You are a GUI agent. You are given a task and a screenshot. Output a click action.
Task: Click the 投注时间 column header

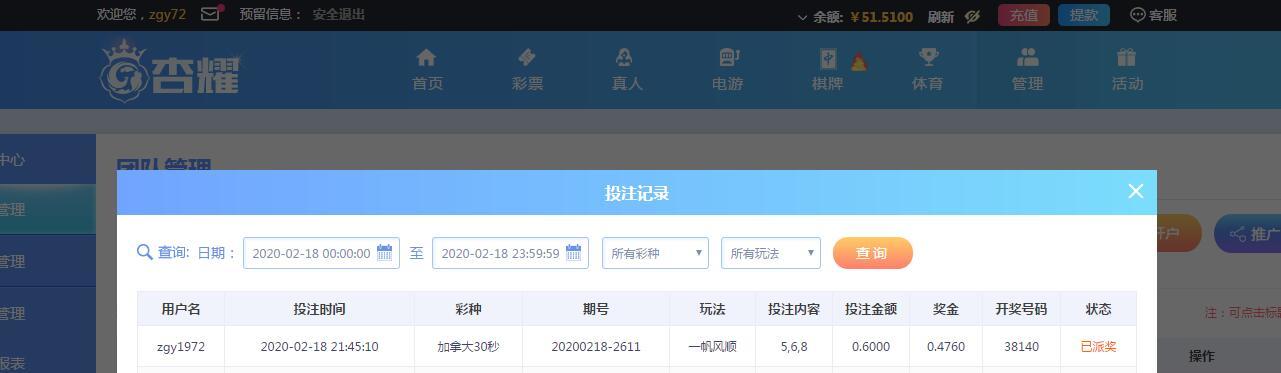click(319, 309)
